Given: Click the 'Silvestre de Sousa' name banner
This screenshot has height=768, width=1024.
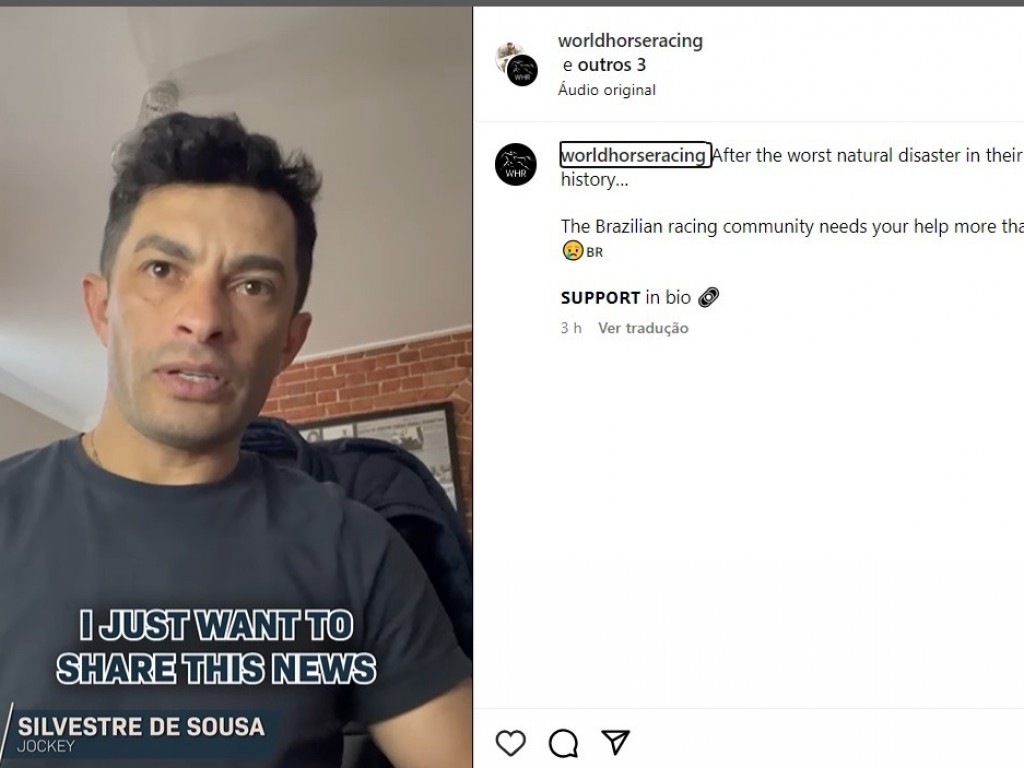Looking at the screenshot, I should point(140,734).
